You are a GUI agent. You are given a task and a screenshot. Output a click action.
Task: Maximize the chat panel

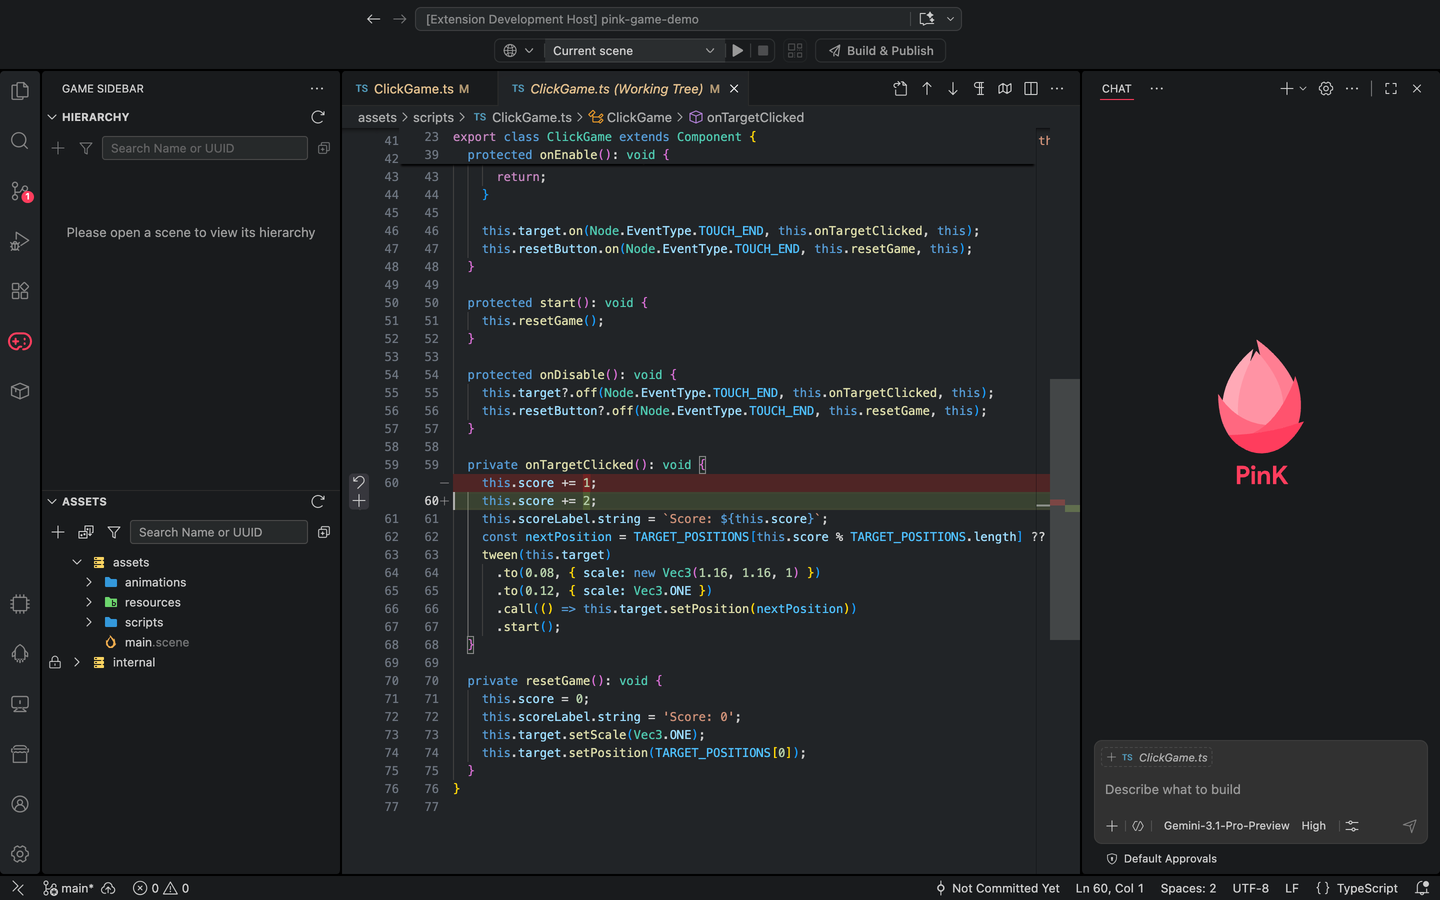click(x=1391, y=89)
